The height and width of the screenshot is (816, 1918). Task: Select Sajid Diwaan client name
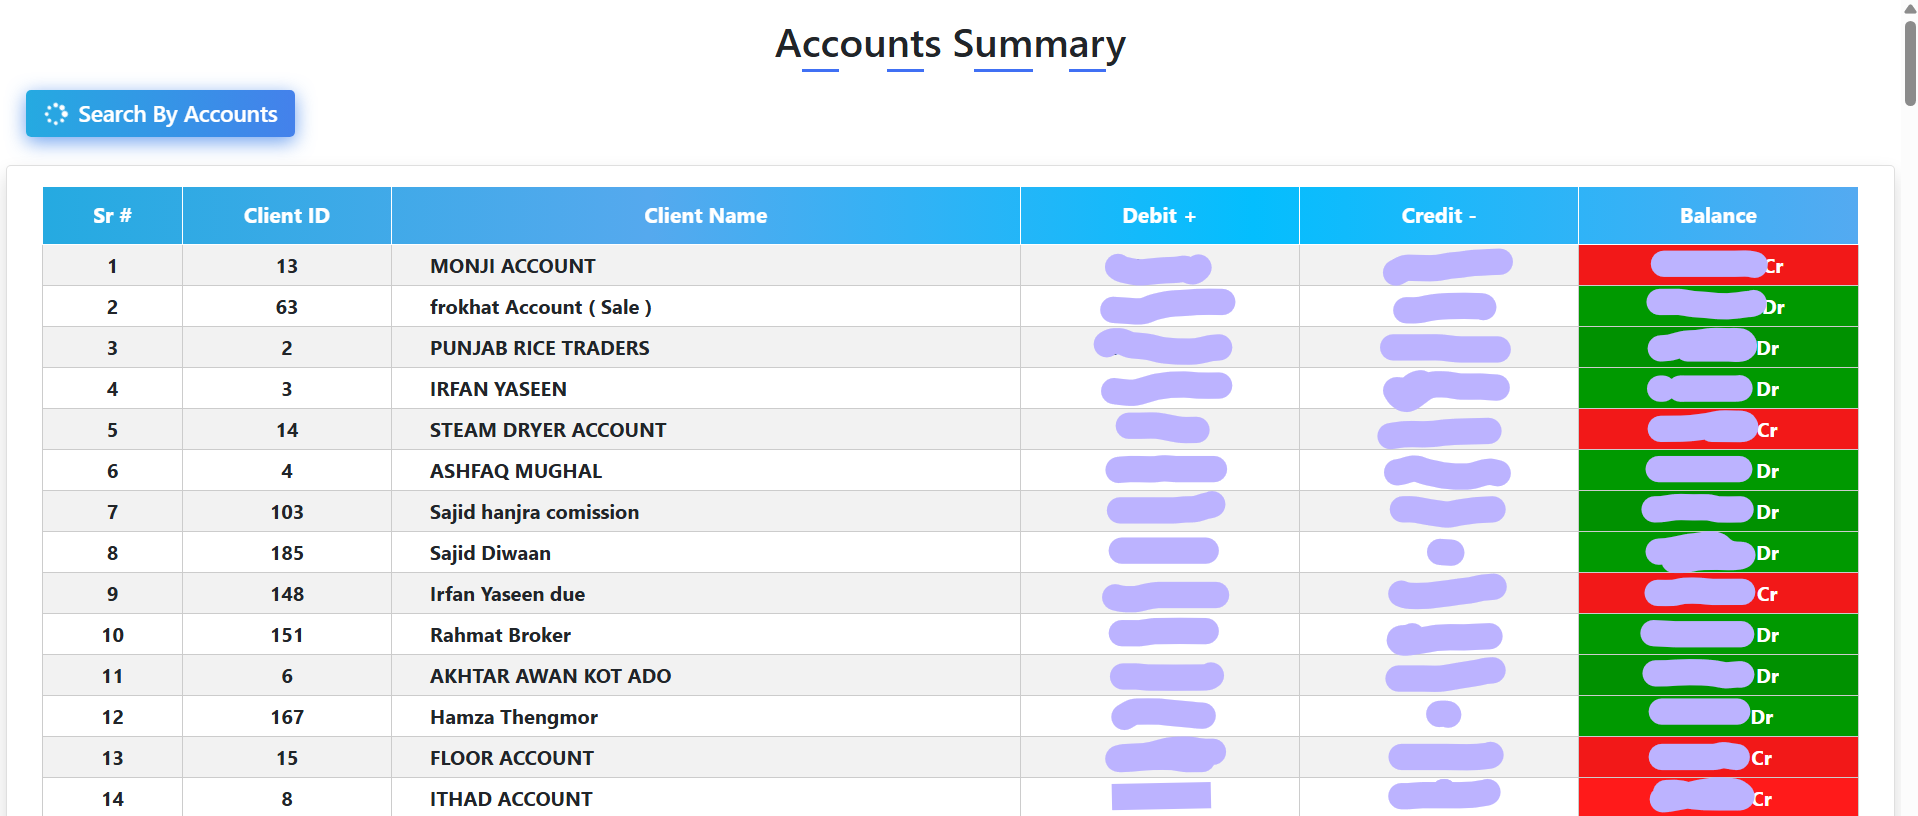coord(490,553)
